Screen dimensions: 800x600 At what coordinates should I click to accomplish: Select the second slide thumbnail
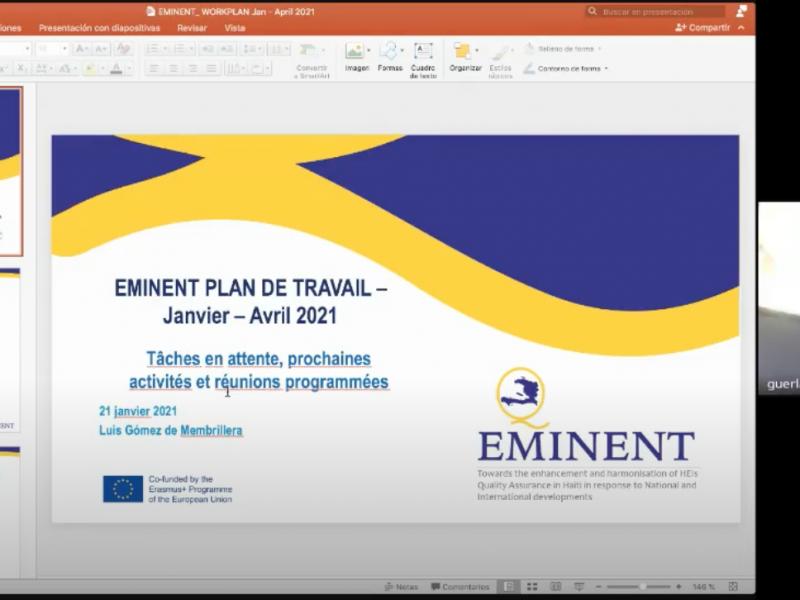[x=10, y=349]
